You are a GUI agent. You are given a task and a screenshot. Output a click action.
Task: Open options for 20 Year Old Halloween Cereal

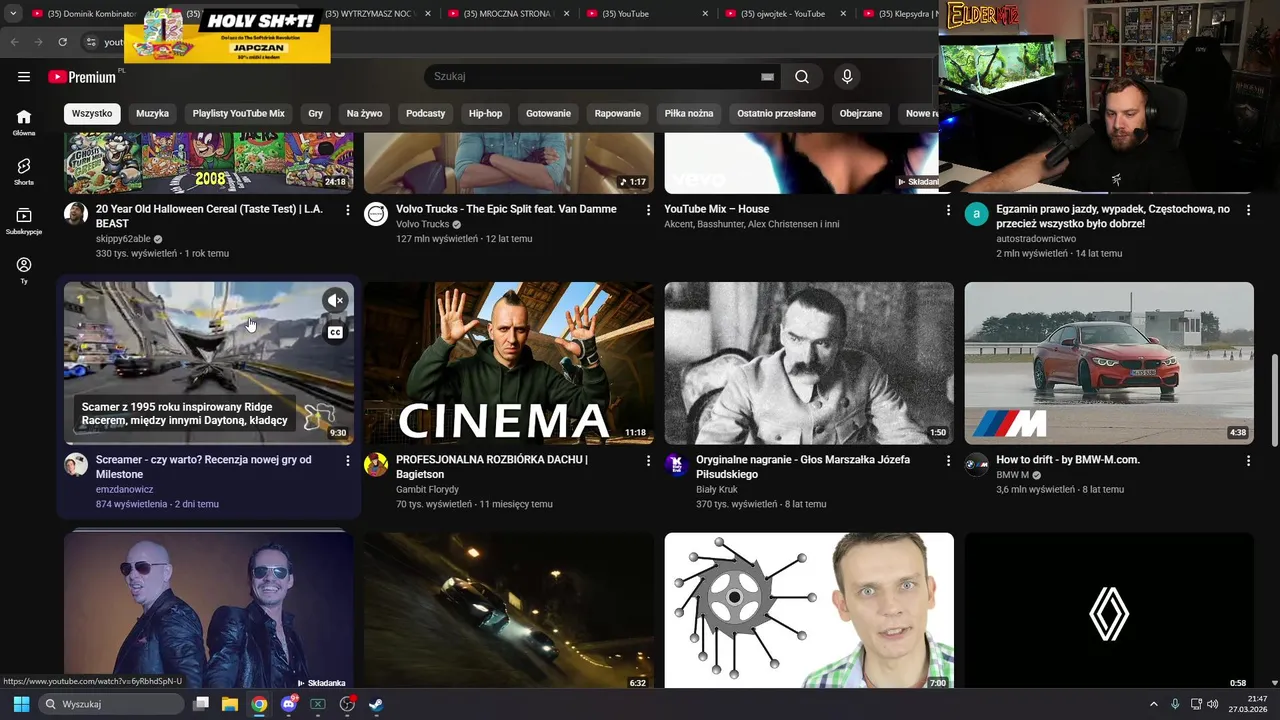[347, 210]
